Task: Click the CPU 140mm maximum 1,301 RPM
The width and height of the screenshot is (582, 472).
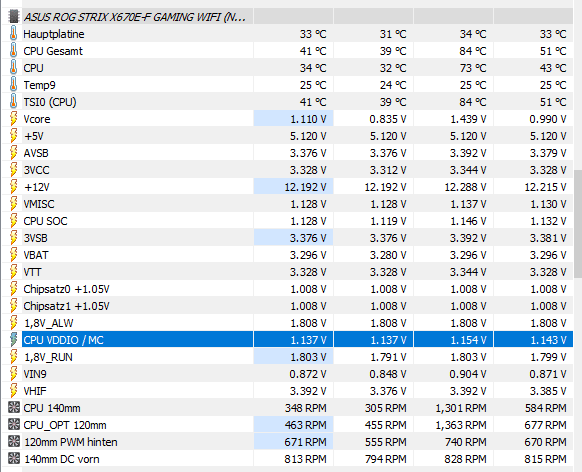Action: tap(461, 408)
